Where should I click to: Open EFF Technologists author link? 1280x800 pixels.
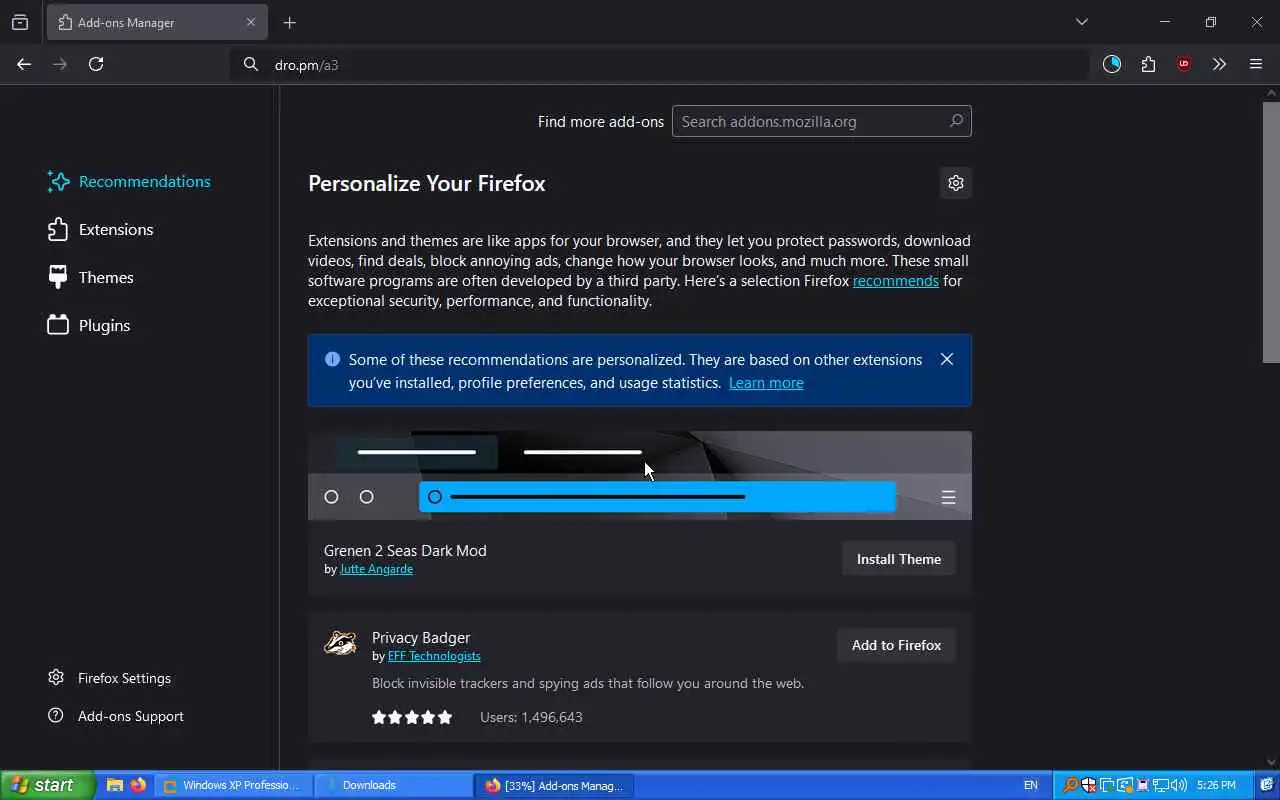pos(434,656)
